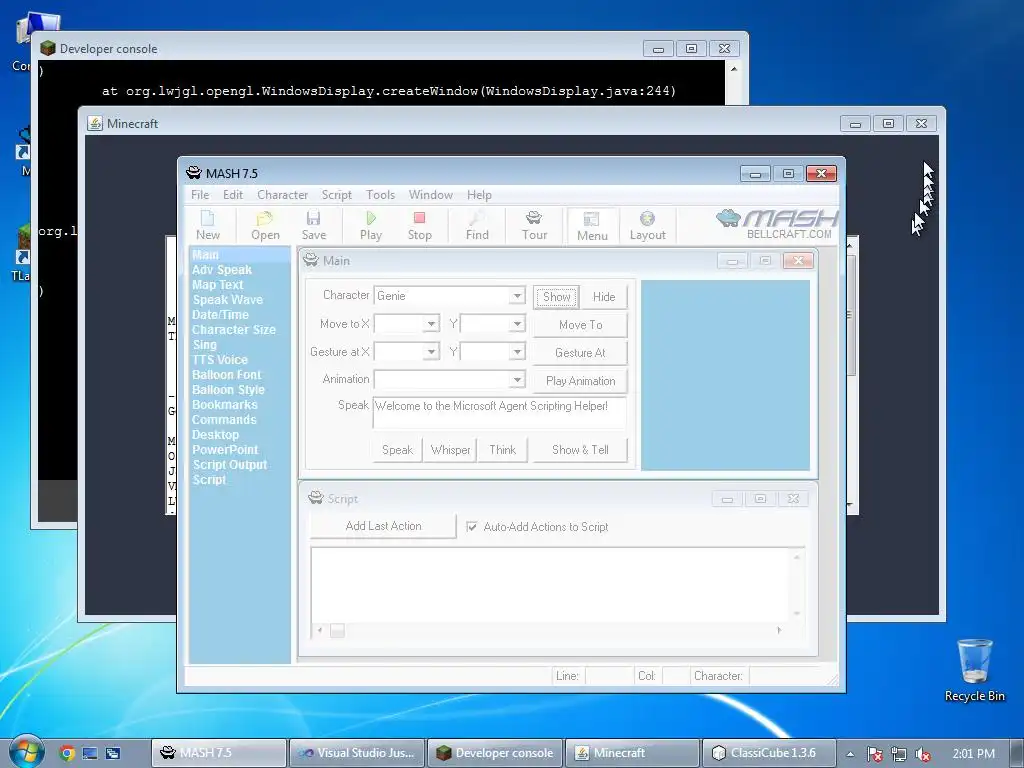Open a script with the Open toolbar icon
This screenshot has width=1024, height=768.
tap(265, 225)
